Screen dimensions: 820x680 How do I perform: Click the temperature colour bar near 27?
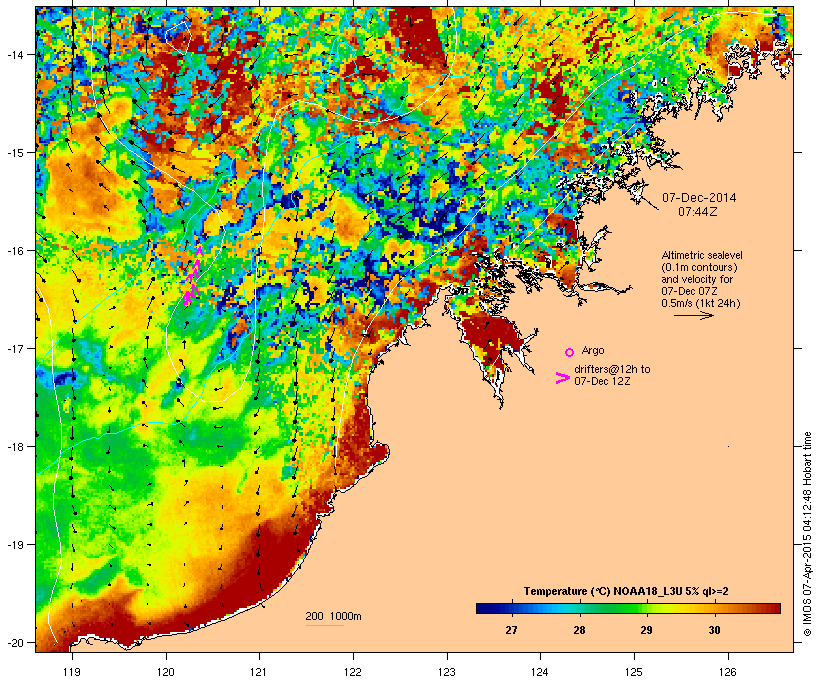click(x=511, y=608)
